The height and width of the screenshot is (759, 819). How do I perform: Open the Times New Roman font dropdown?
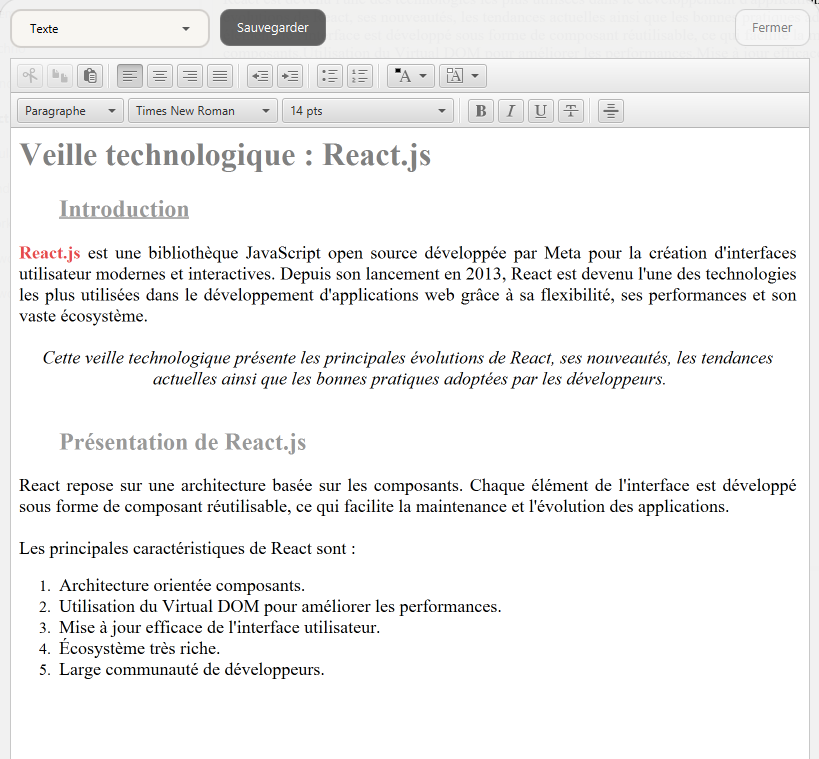[203, 111]
